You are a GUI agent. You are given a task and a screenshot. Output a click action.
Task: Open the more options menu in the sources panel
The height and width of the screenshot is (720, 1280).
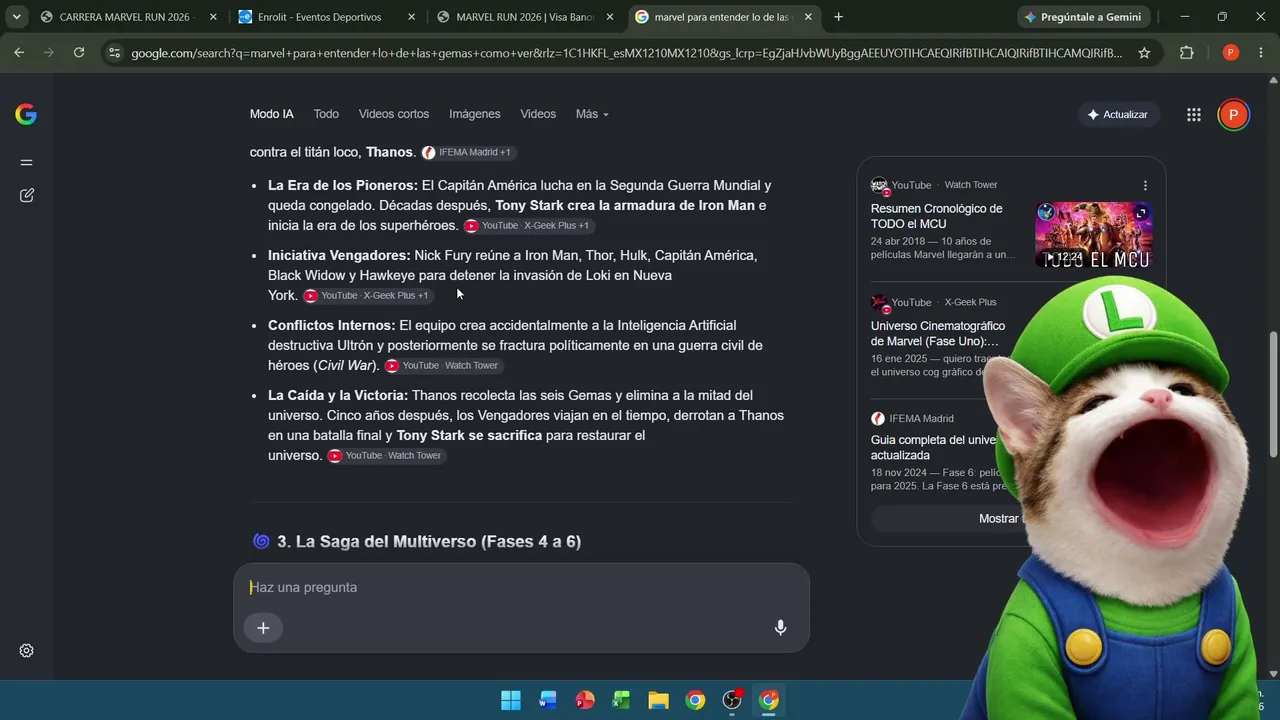coord(1145,185)
